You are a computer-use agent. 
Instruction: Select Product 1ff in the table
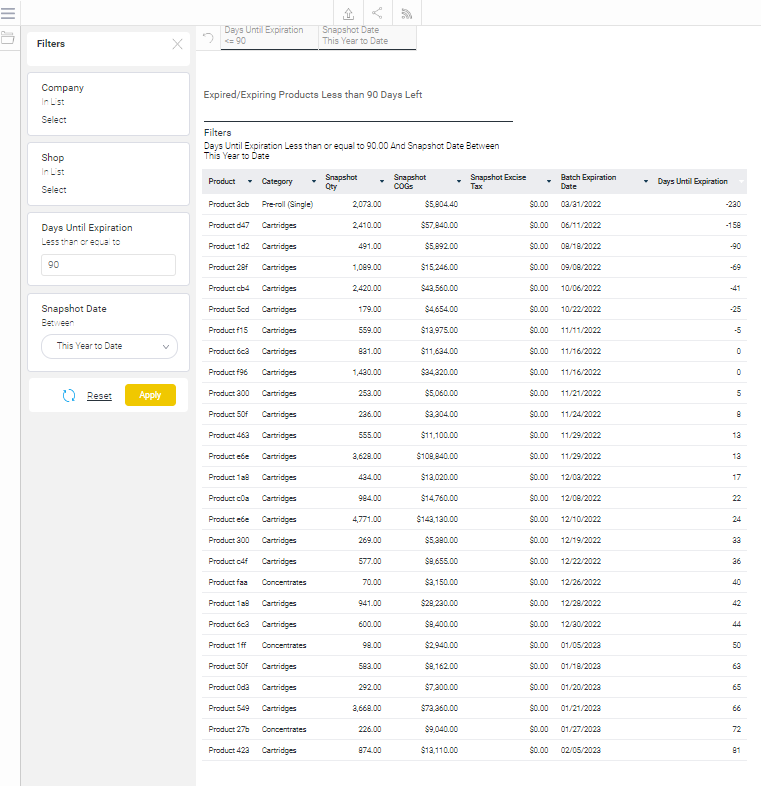227,646
